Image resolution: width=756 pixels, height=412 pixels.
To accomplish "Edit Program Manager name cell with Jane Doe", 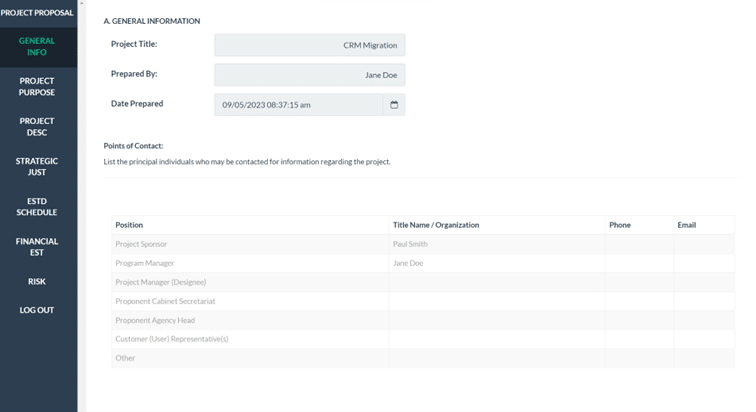I will tap(496, 263).
